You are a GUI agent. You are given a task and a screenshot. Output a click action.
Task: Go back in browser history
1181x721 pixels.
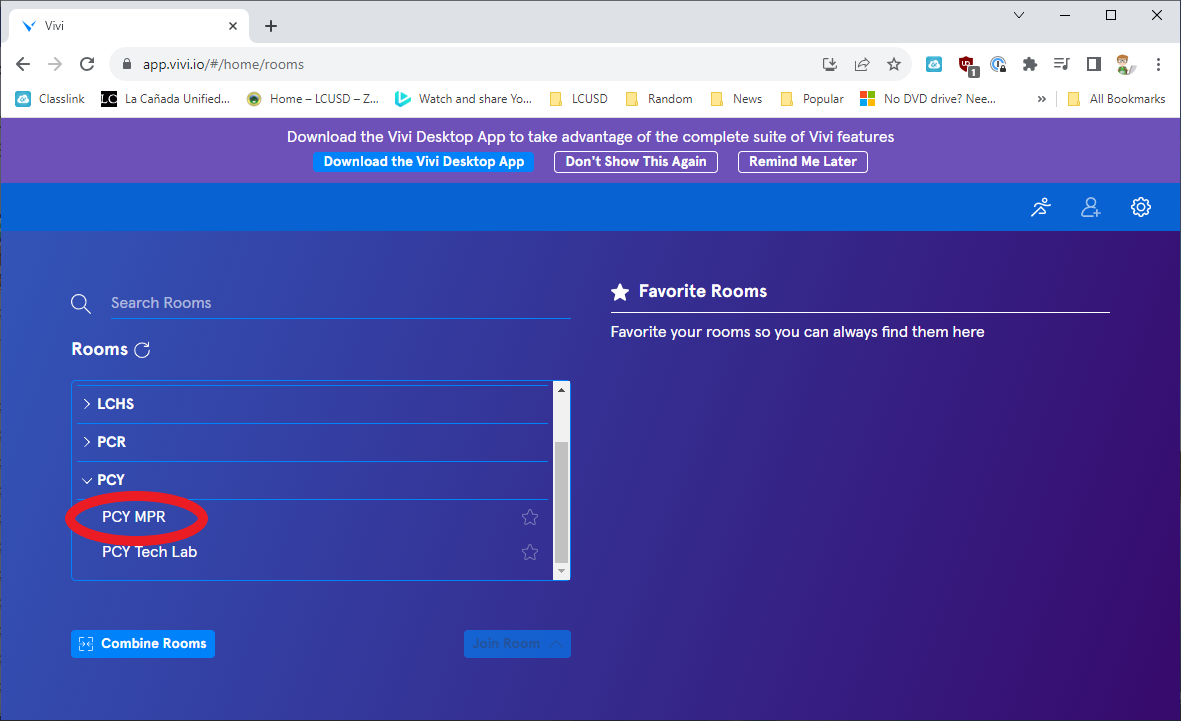pyautogui.click(x=23, y=64)
